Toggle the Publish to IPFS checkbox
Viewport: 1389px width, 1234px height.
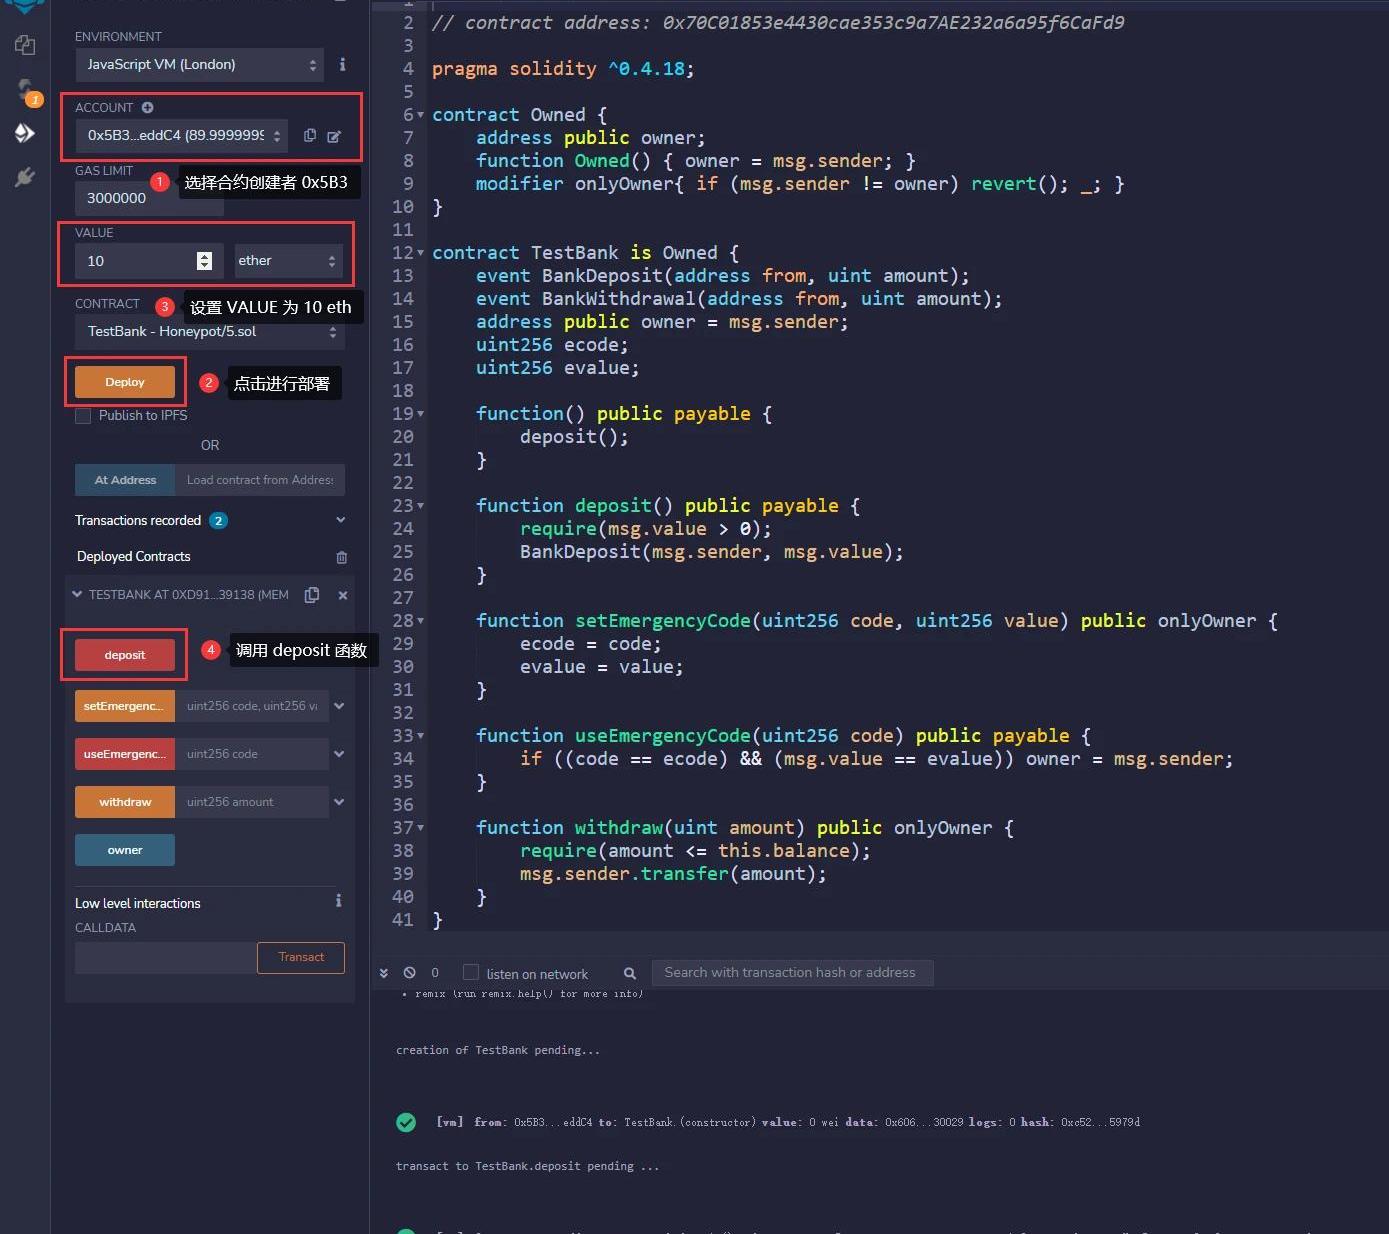83,416
